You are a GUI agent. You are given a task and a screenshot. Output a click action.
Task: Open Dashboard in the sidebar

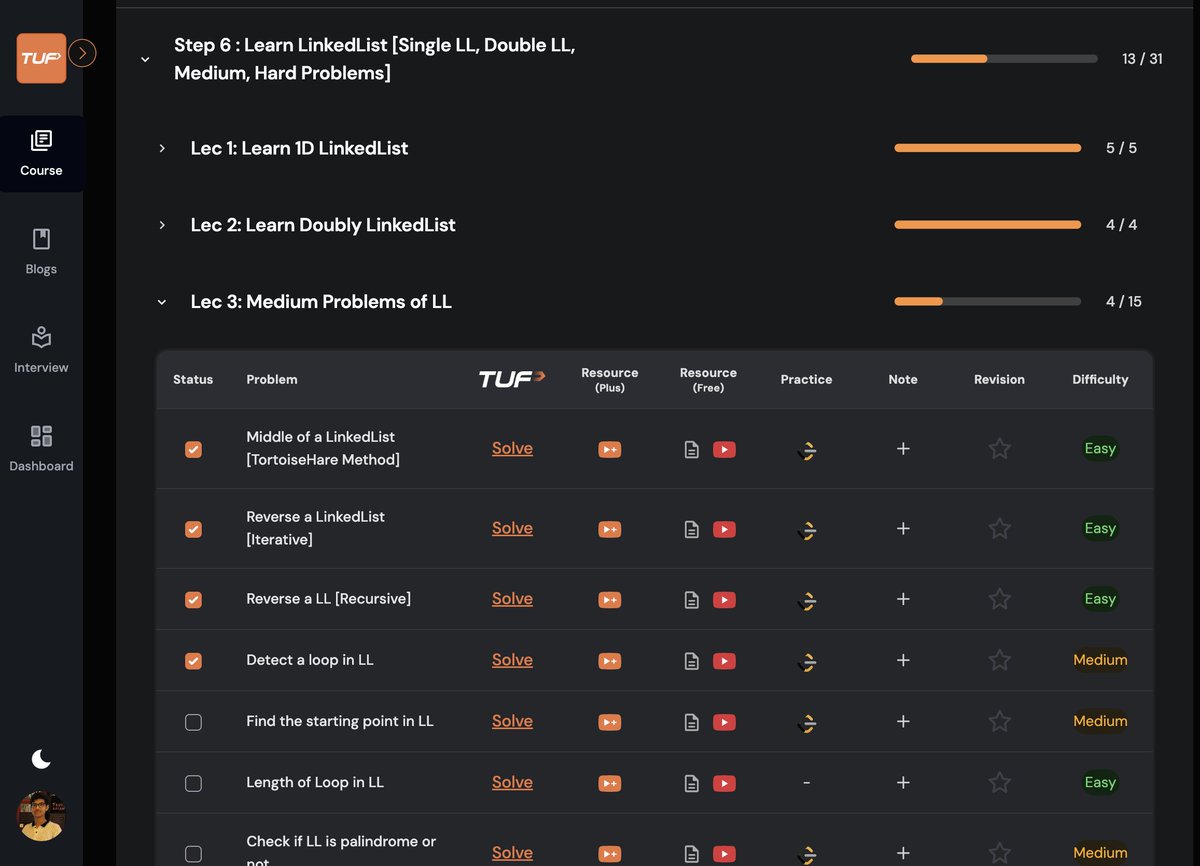[x=41, y=448]
